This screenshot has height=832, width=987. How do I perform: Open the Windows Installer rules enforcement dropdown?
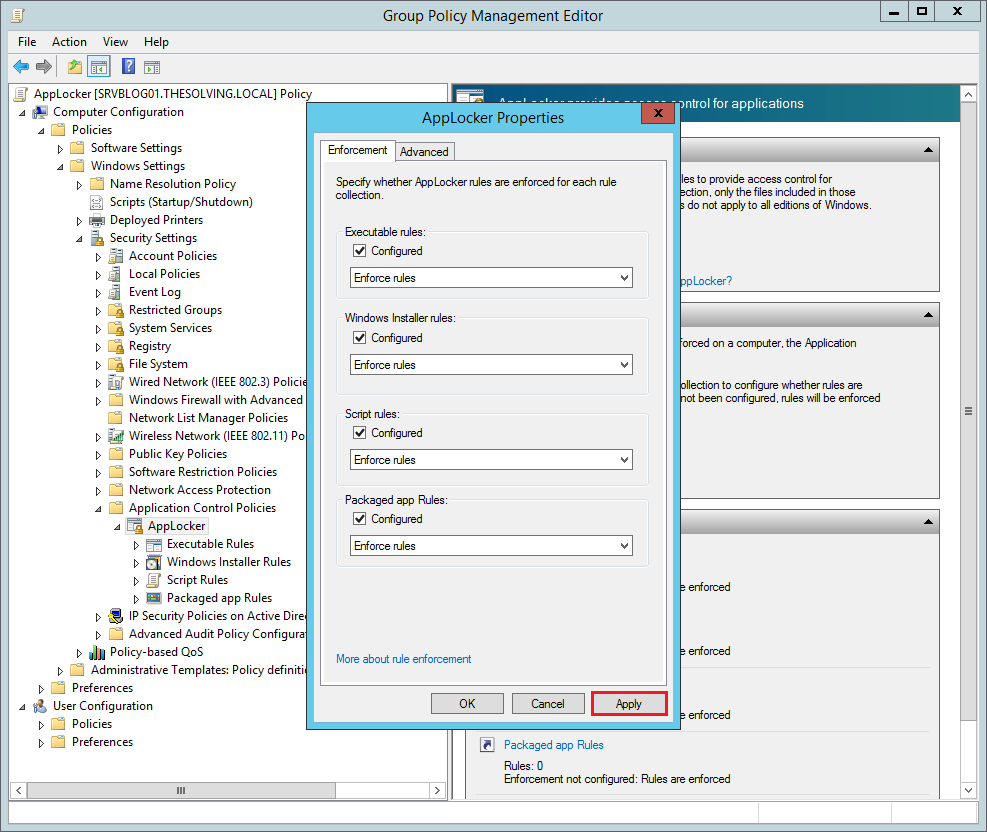tap(491, 365)
